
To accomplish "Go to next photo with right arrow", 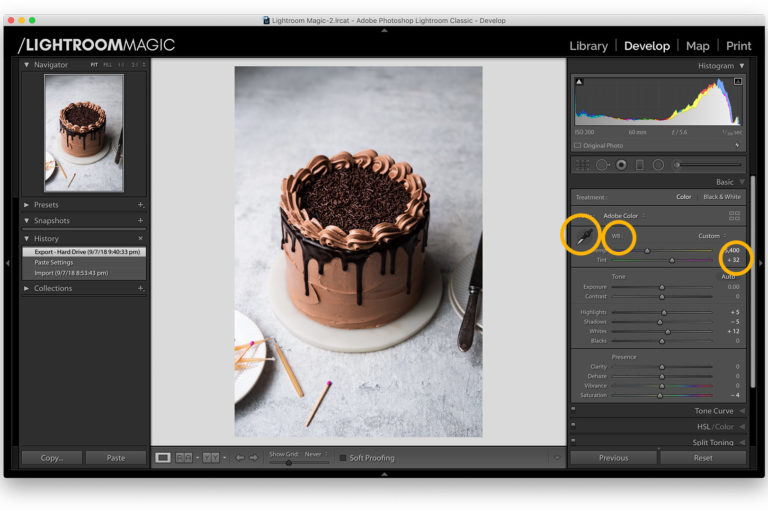I will coord(254,458).
